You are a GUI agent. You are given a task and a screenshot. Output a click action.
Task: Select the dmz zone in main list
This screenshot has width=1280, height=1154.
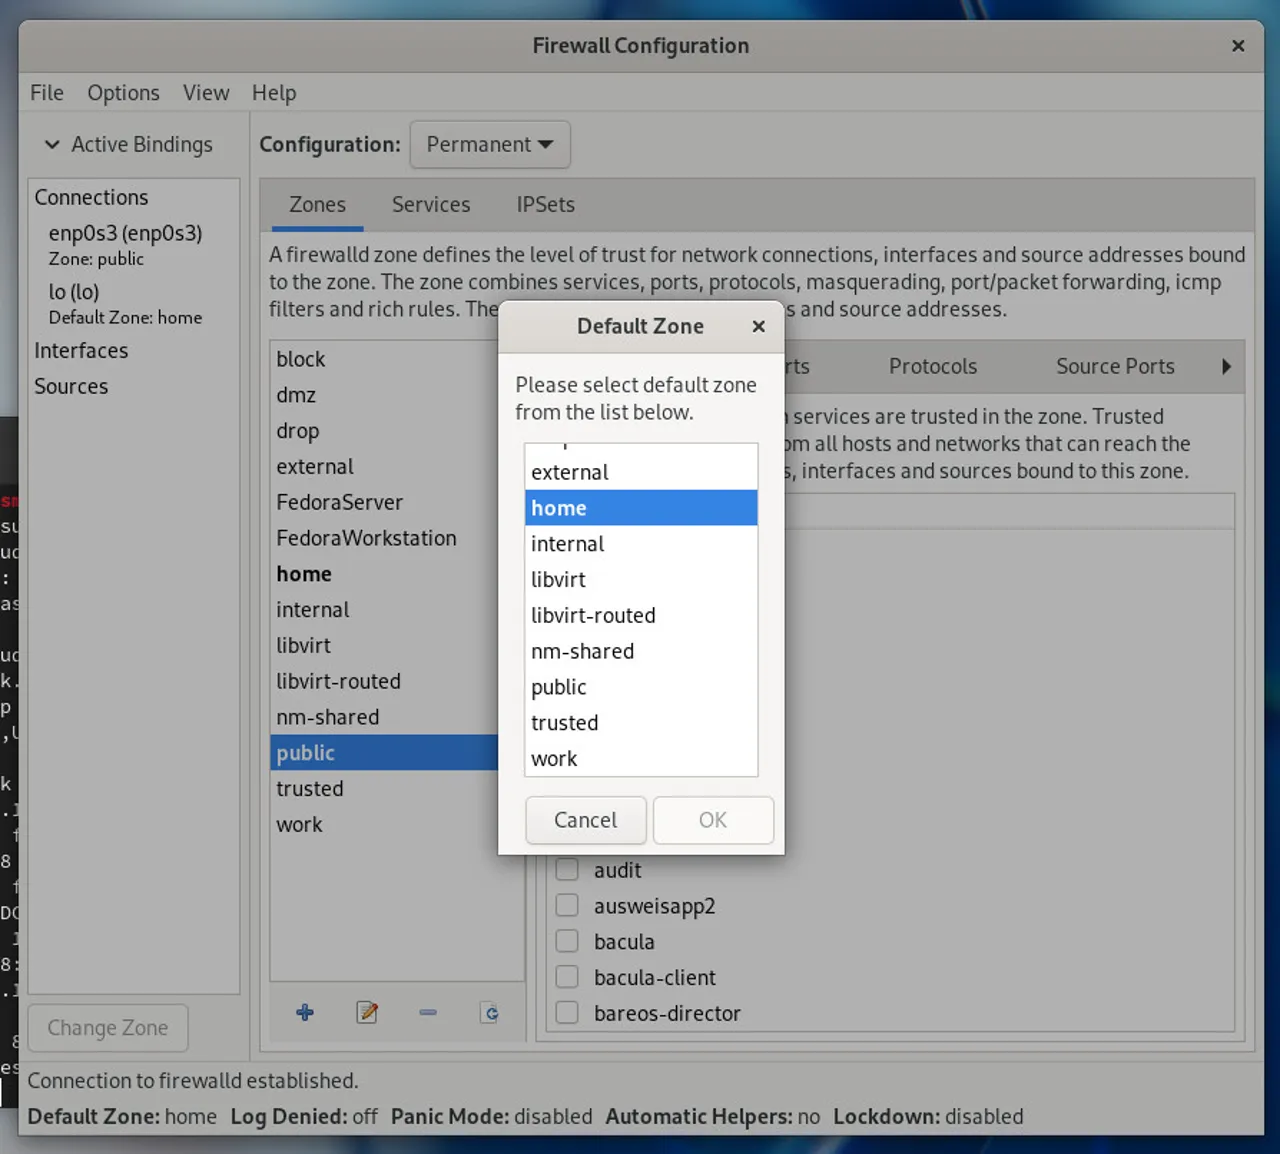[384, 395]
